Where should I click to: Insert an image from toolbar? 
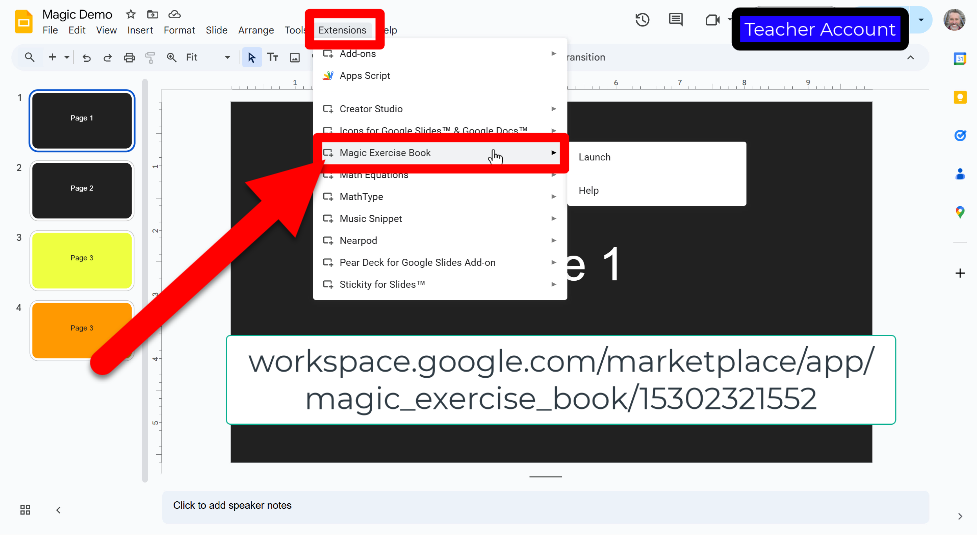click(295, 57)
